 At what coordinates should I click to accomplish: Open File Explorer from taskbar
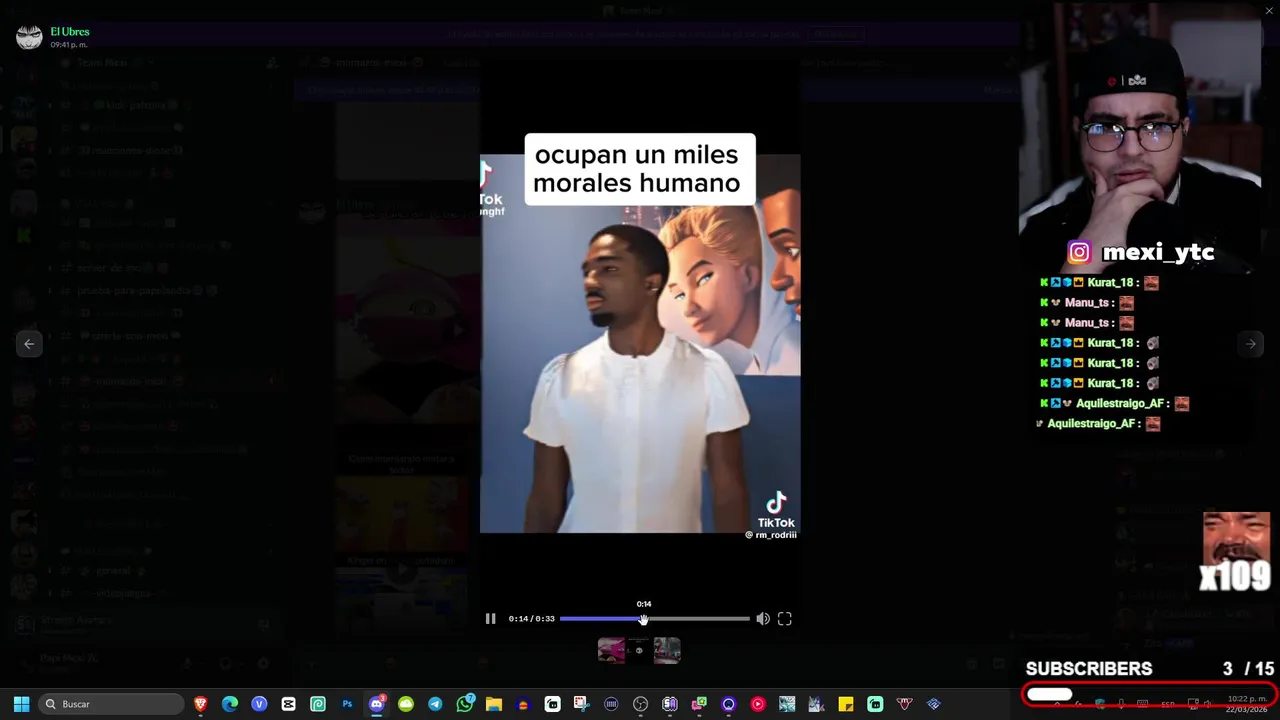coord(494,704)
